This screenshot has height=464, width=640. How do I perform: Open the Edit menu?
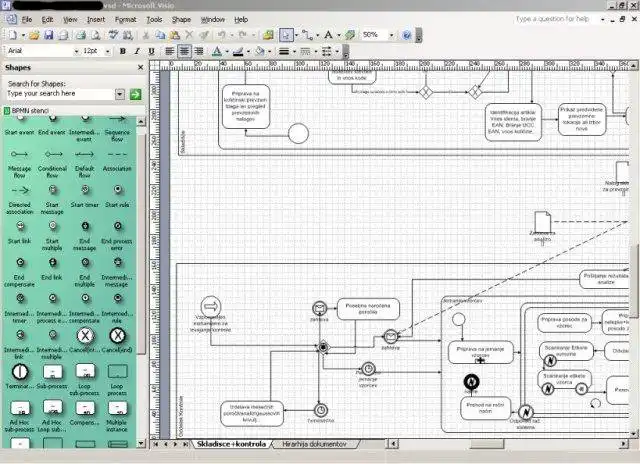point(47,20)
